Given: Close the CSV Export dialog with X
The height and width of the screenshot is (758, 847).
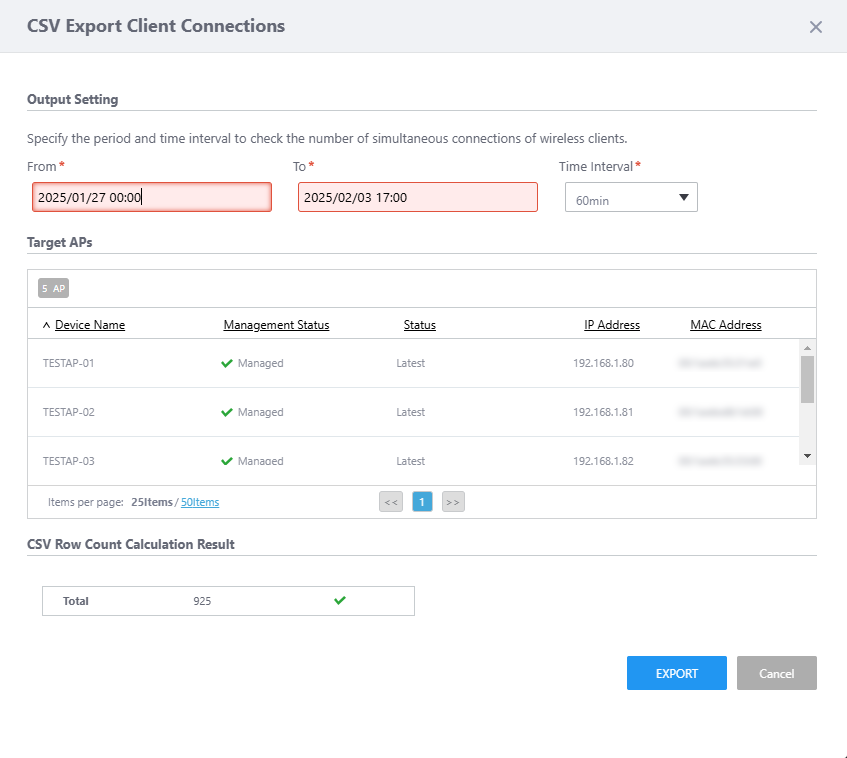Looking at the screenshot, I should (815, 27).
